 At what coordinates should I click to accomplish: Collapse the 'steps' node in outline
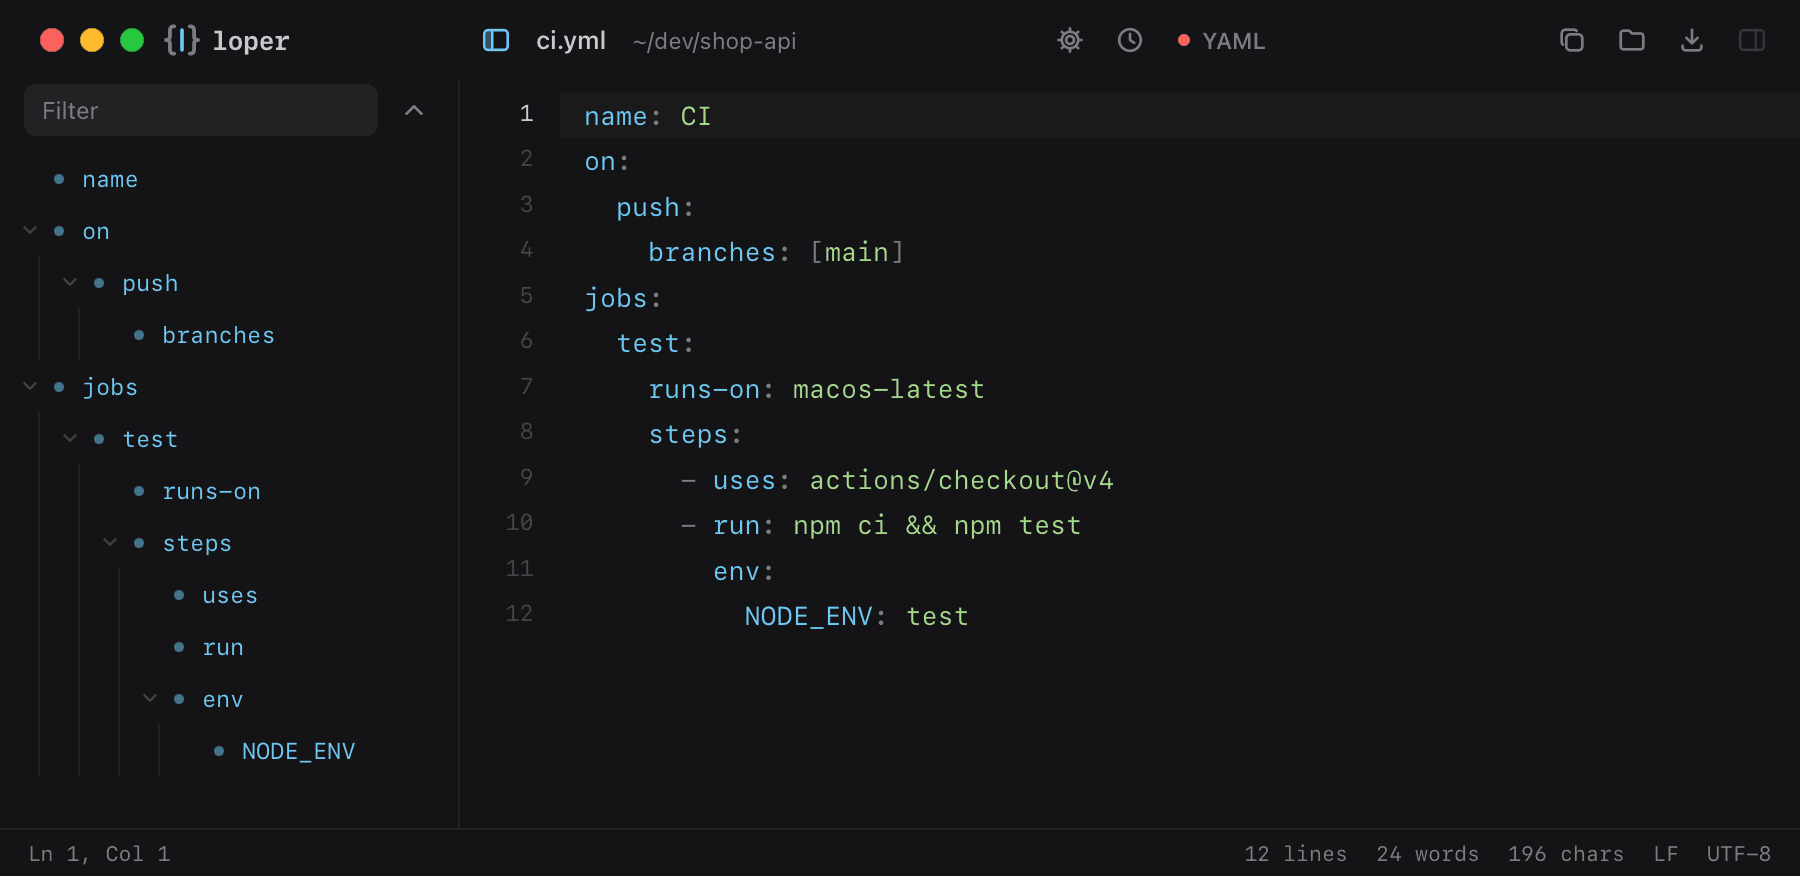110,543
